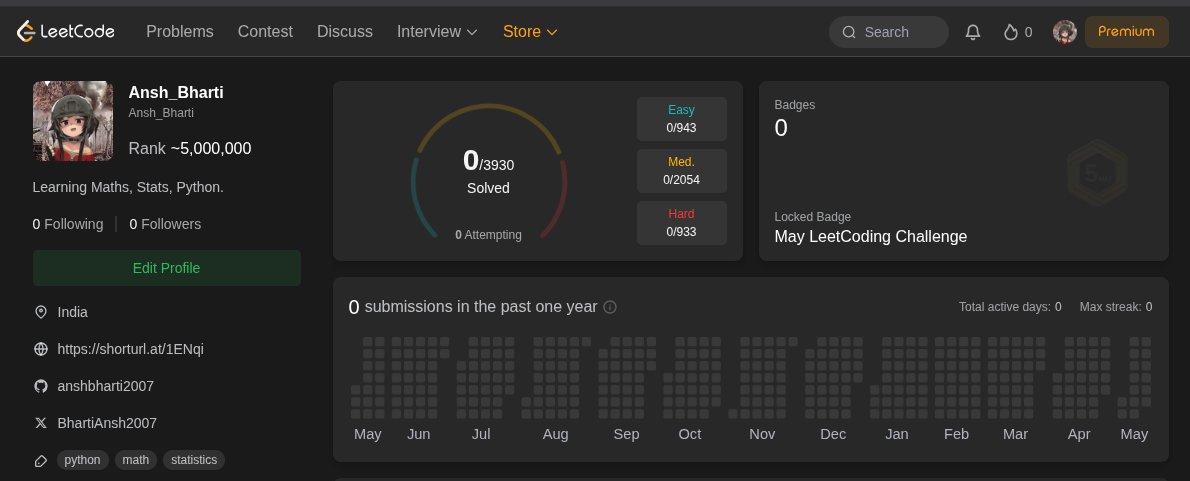
Task: Click inside the Search input field
Action: click(889, 32)
